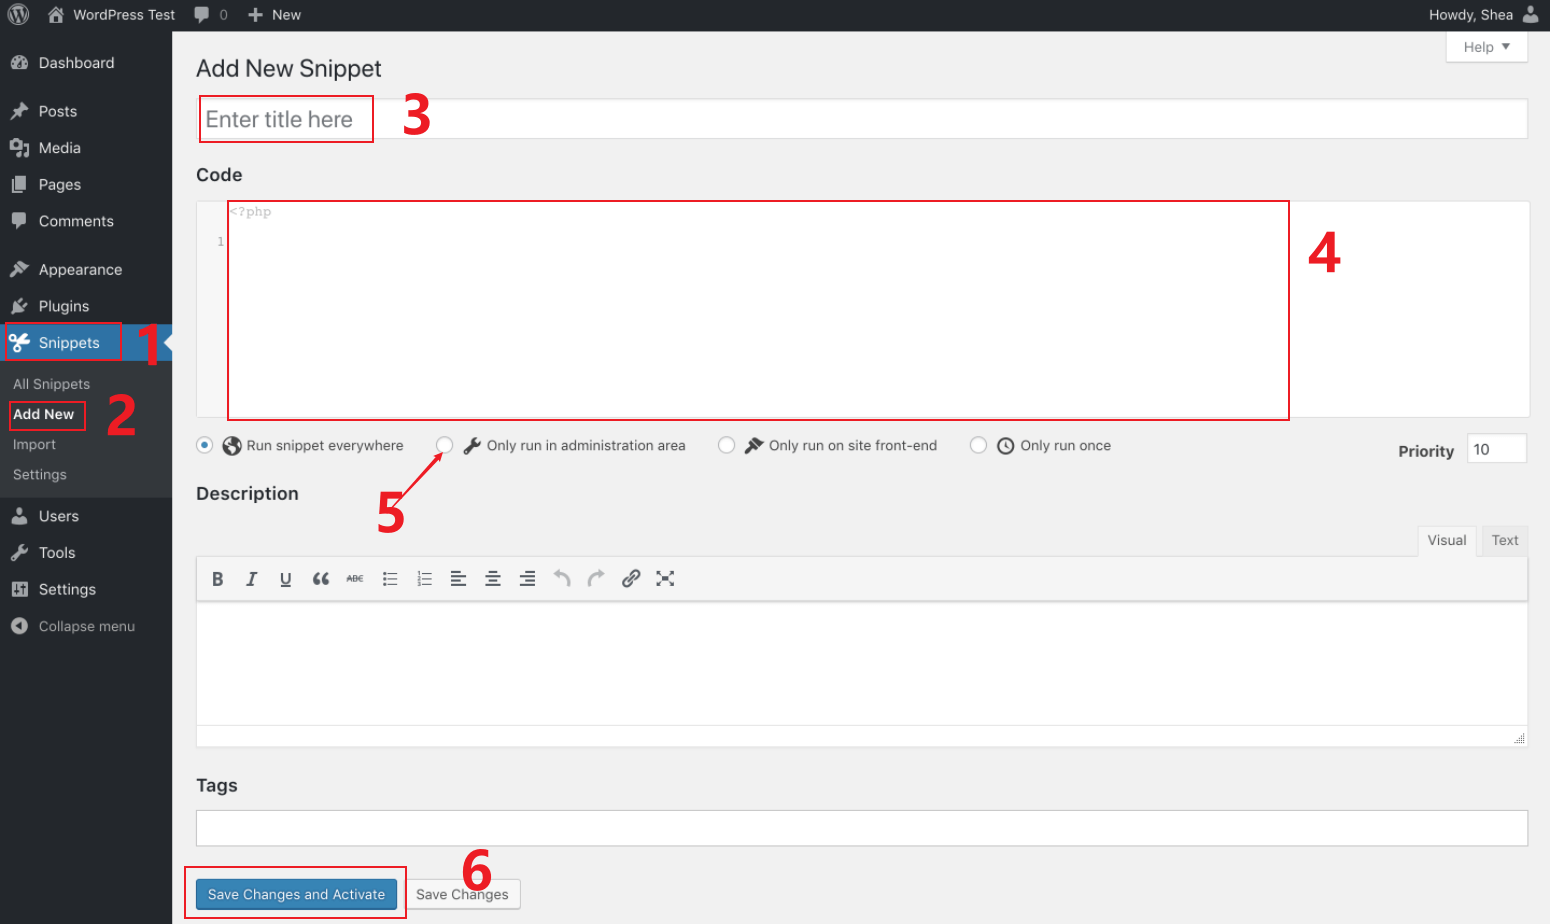Screen dimensions: 1550x924
Task: Click the WordPress logo icon
Action: pyautogui.click(x=18, y=15)
